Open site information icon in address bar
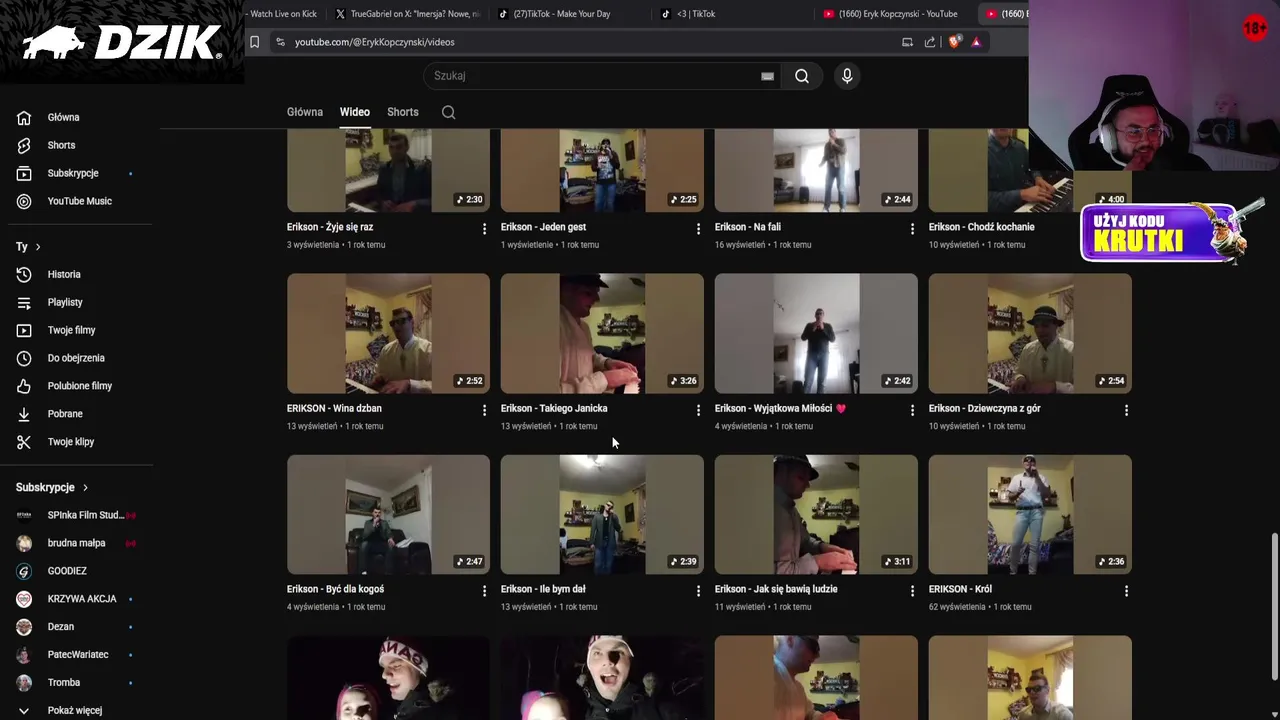The image size is (1280, 720). click(x=280, y=42)
